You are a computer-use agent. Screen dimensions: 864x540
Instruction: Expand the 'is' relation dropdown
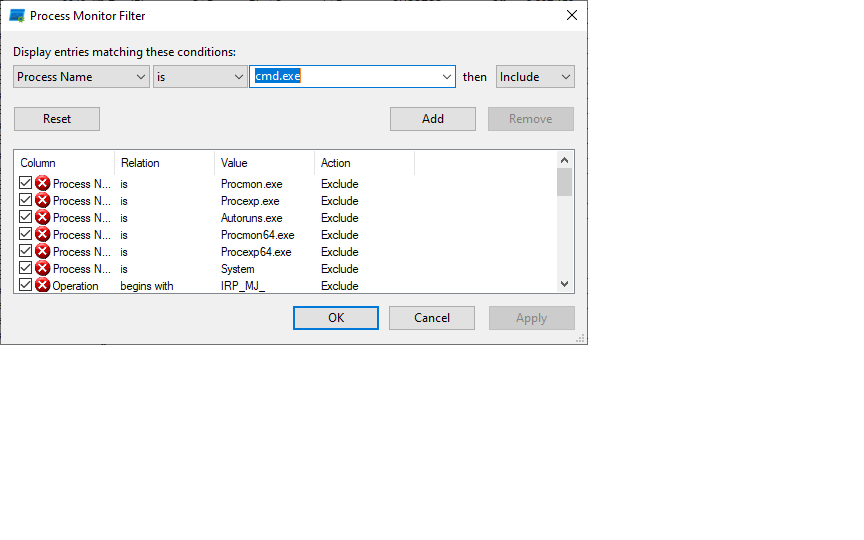(x=200, y=77)
